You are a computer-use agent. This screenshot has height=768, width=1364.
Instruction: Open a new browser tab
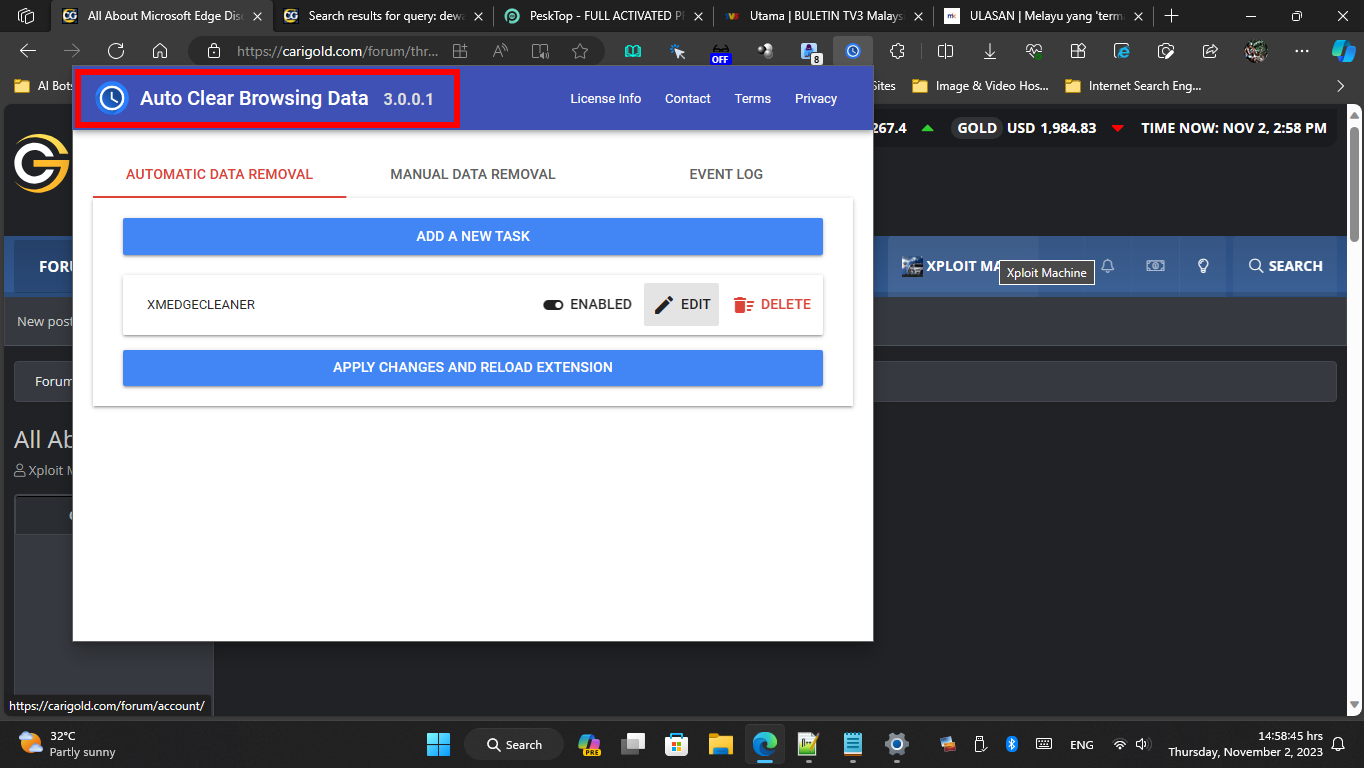coord(1172,16)
